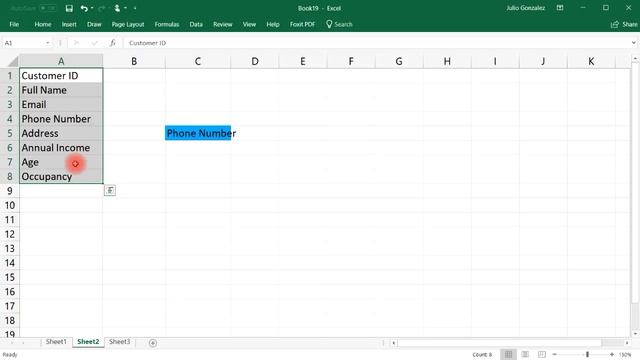Click the zoom out minus button

tap(554, 354)
